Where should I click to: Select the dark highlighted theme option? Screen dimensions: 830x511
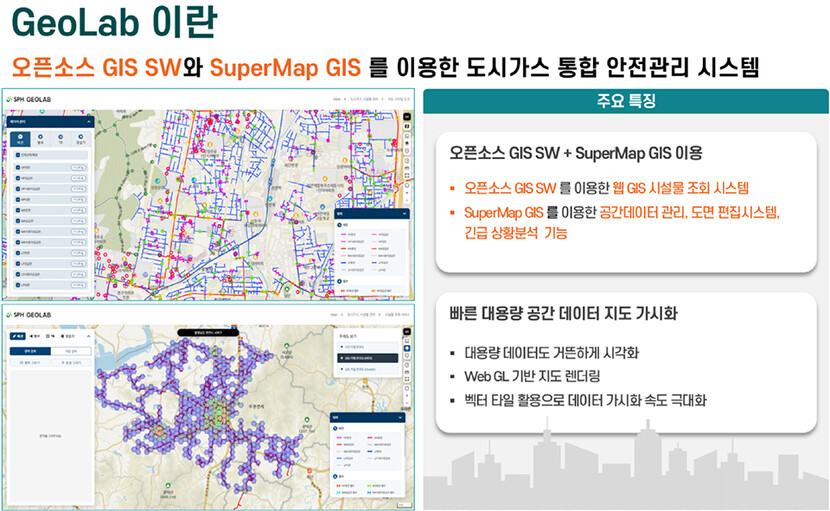click(368, 358)
